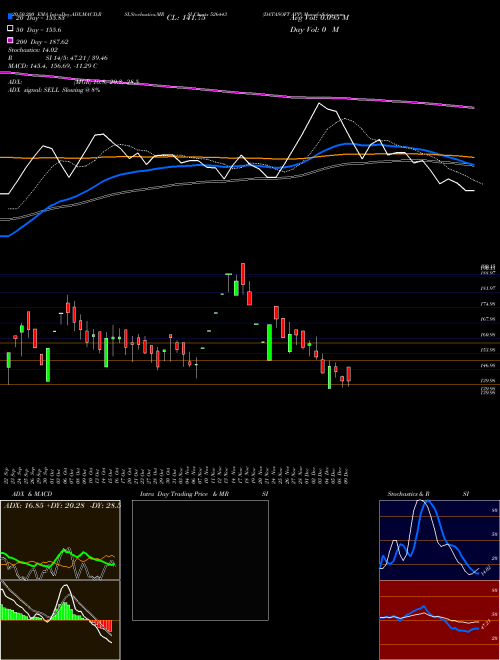Click the white 50 Day legend swatch
Viewport: 500px width, 660px height.
pos(10,29)
